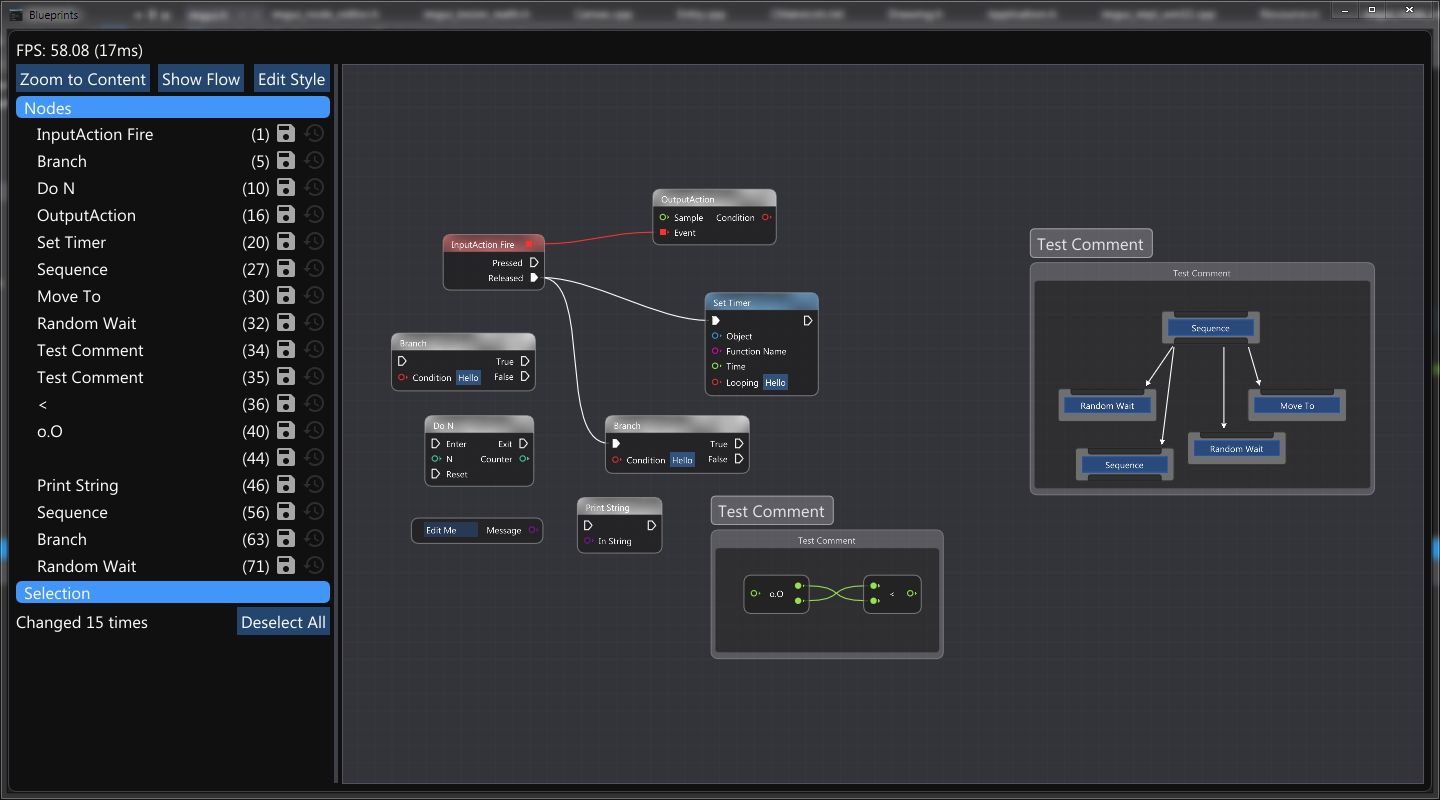Image resolution: width=1440 pixels, height=800 pixels.
Task: Click the red Event pin on OutputAction node
Action: [663, 233]
